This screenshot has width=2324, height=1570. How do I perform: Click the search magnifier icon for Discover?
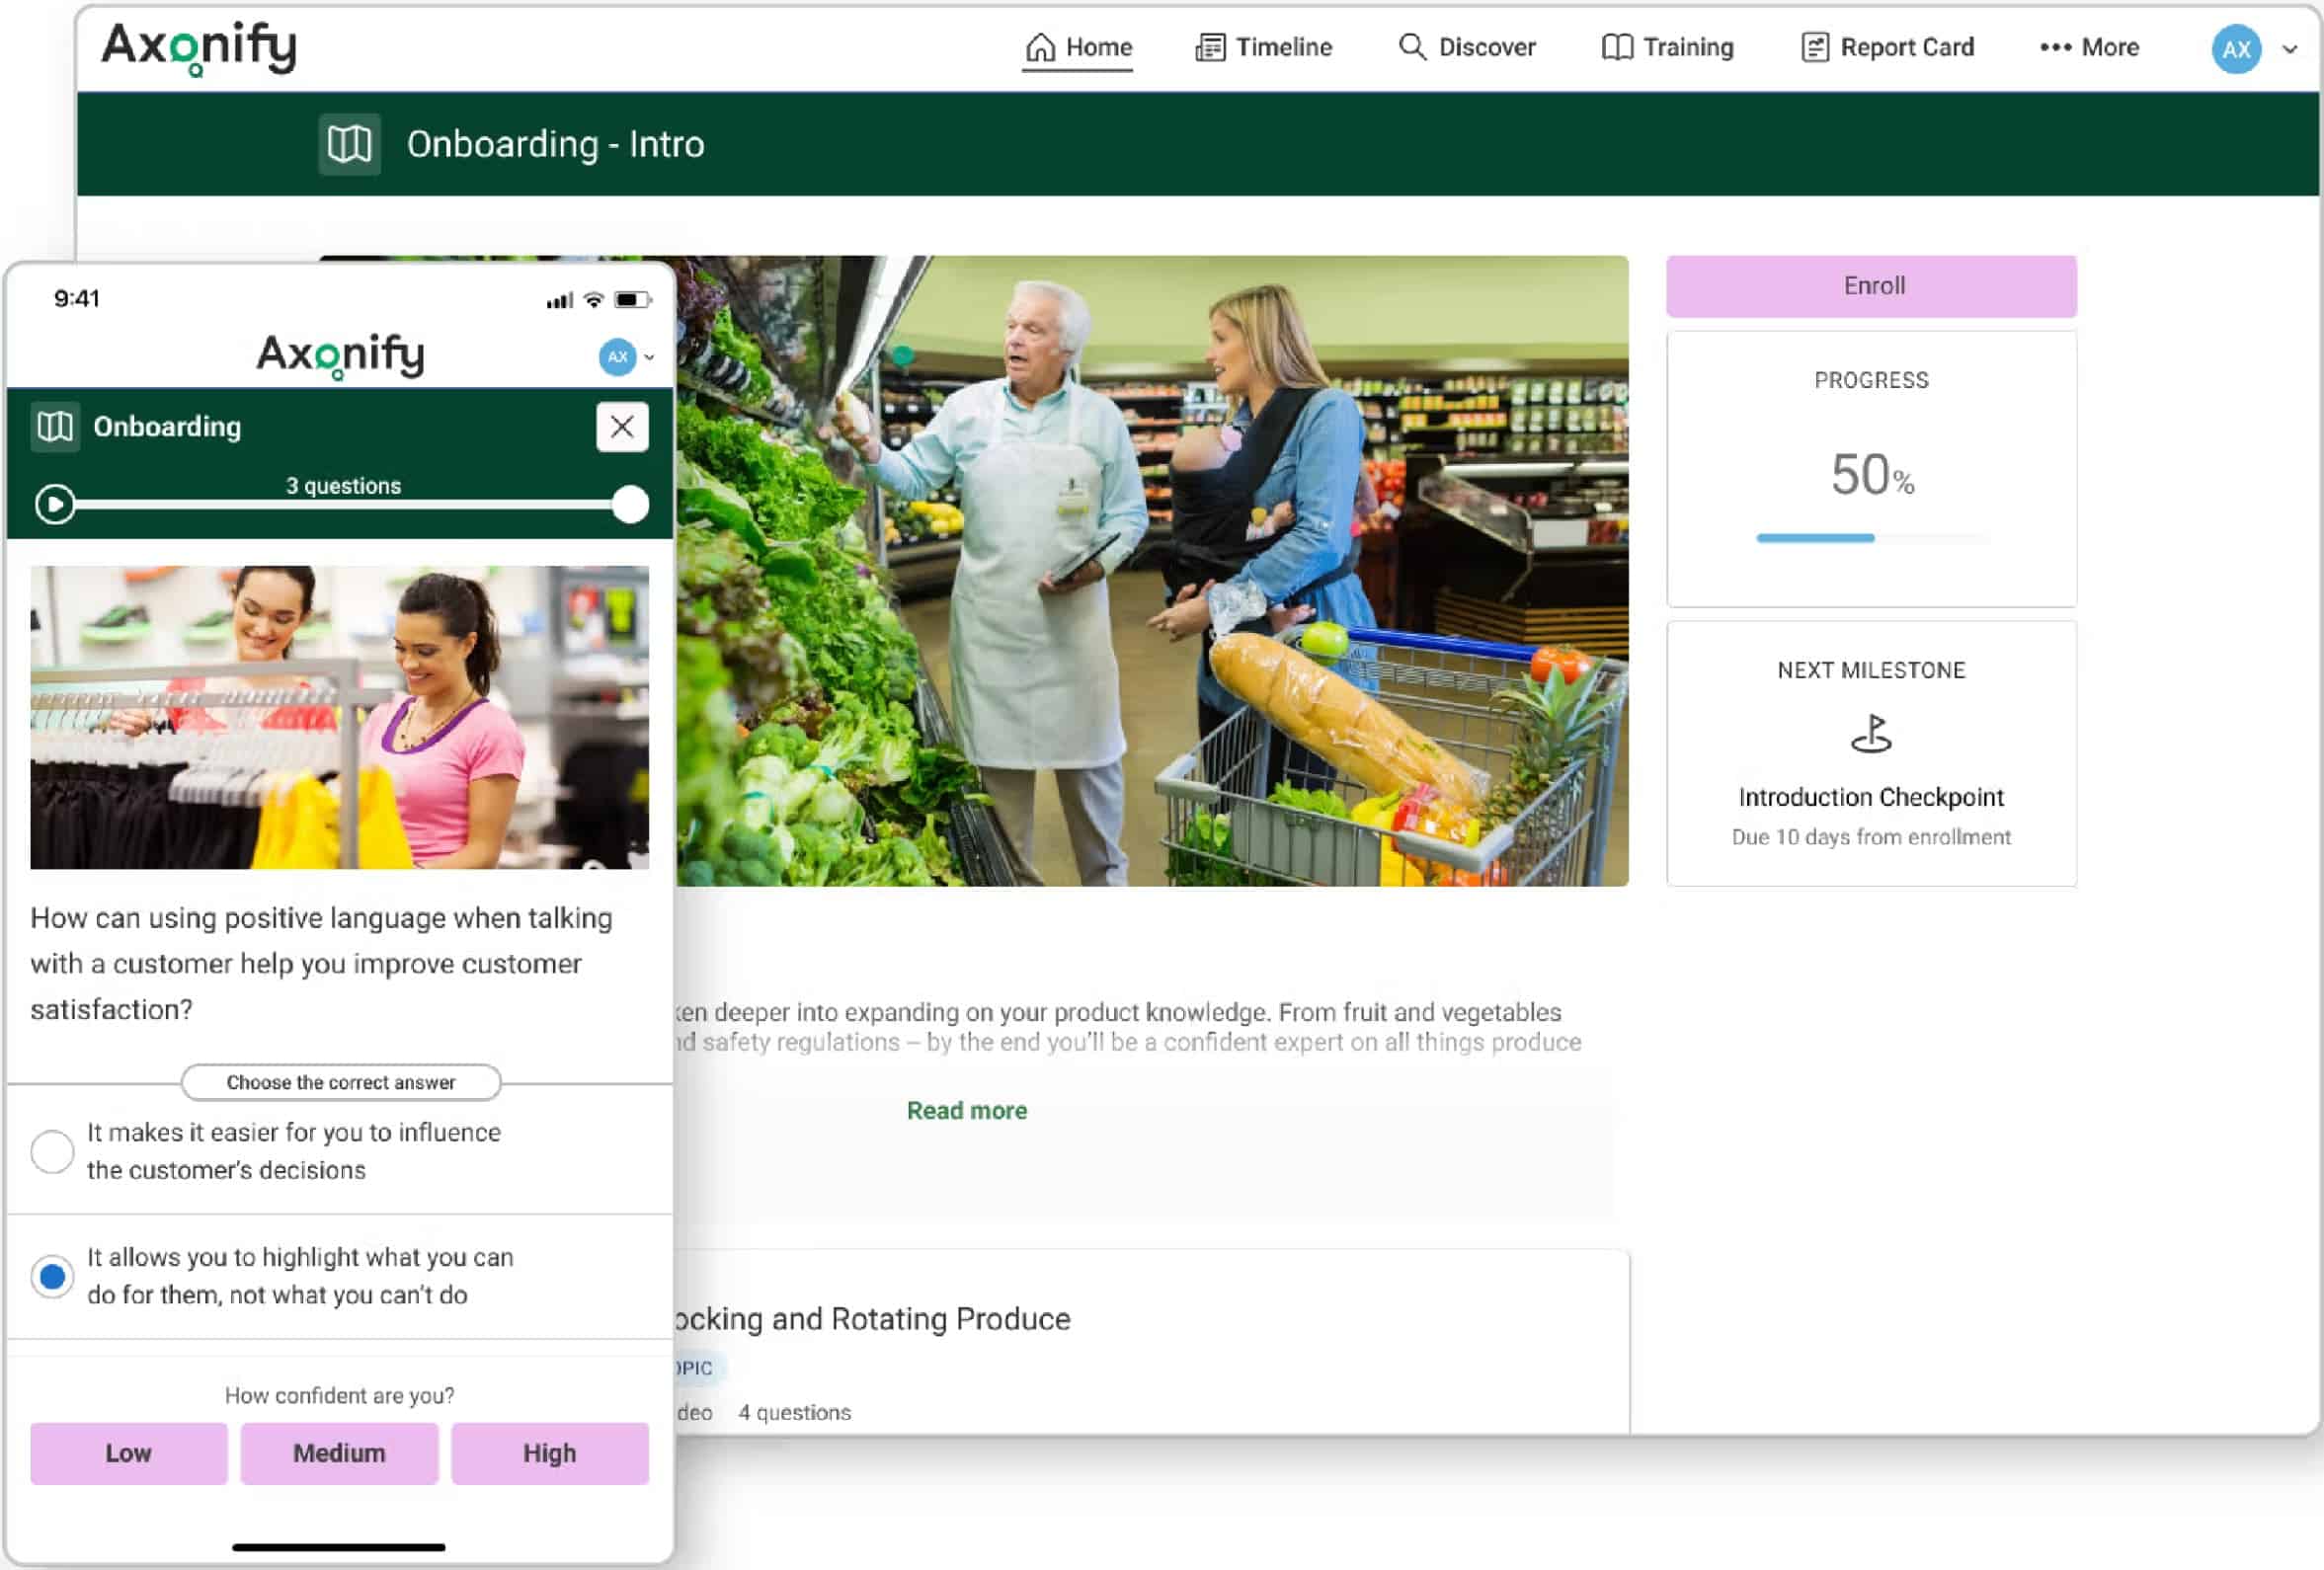tap(1411, 47)
